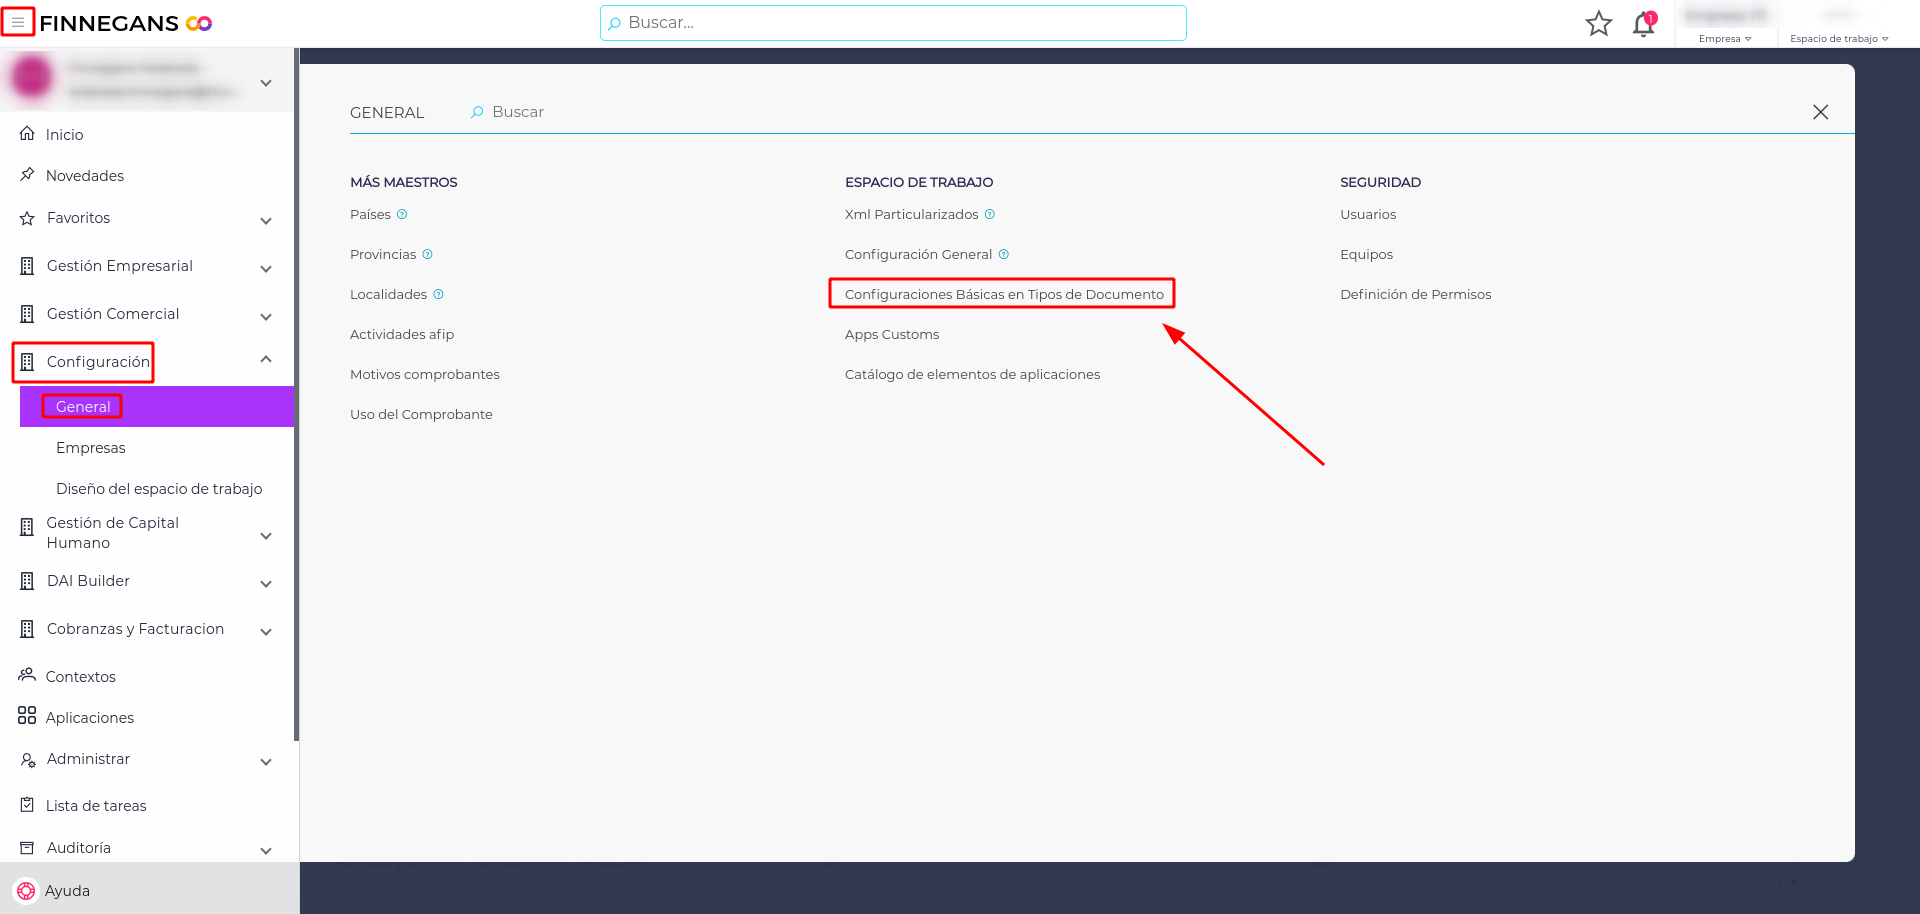The height and width of the screenshot is (914, 1920).
Task: Click the Gestión Comercial building icon
Action: (x=27, y=314)
